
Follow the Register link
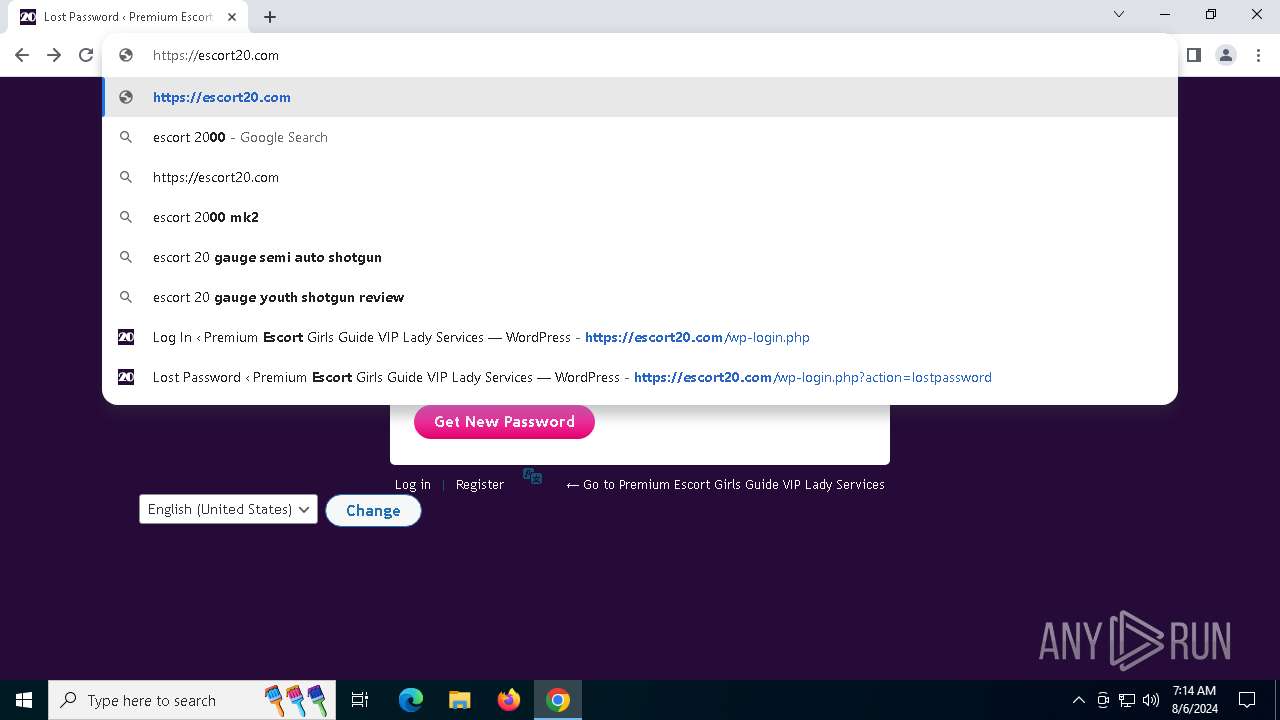click(x=480, y=484)
